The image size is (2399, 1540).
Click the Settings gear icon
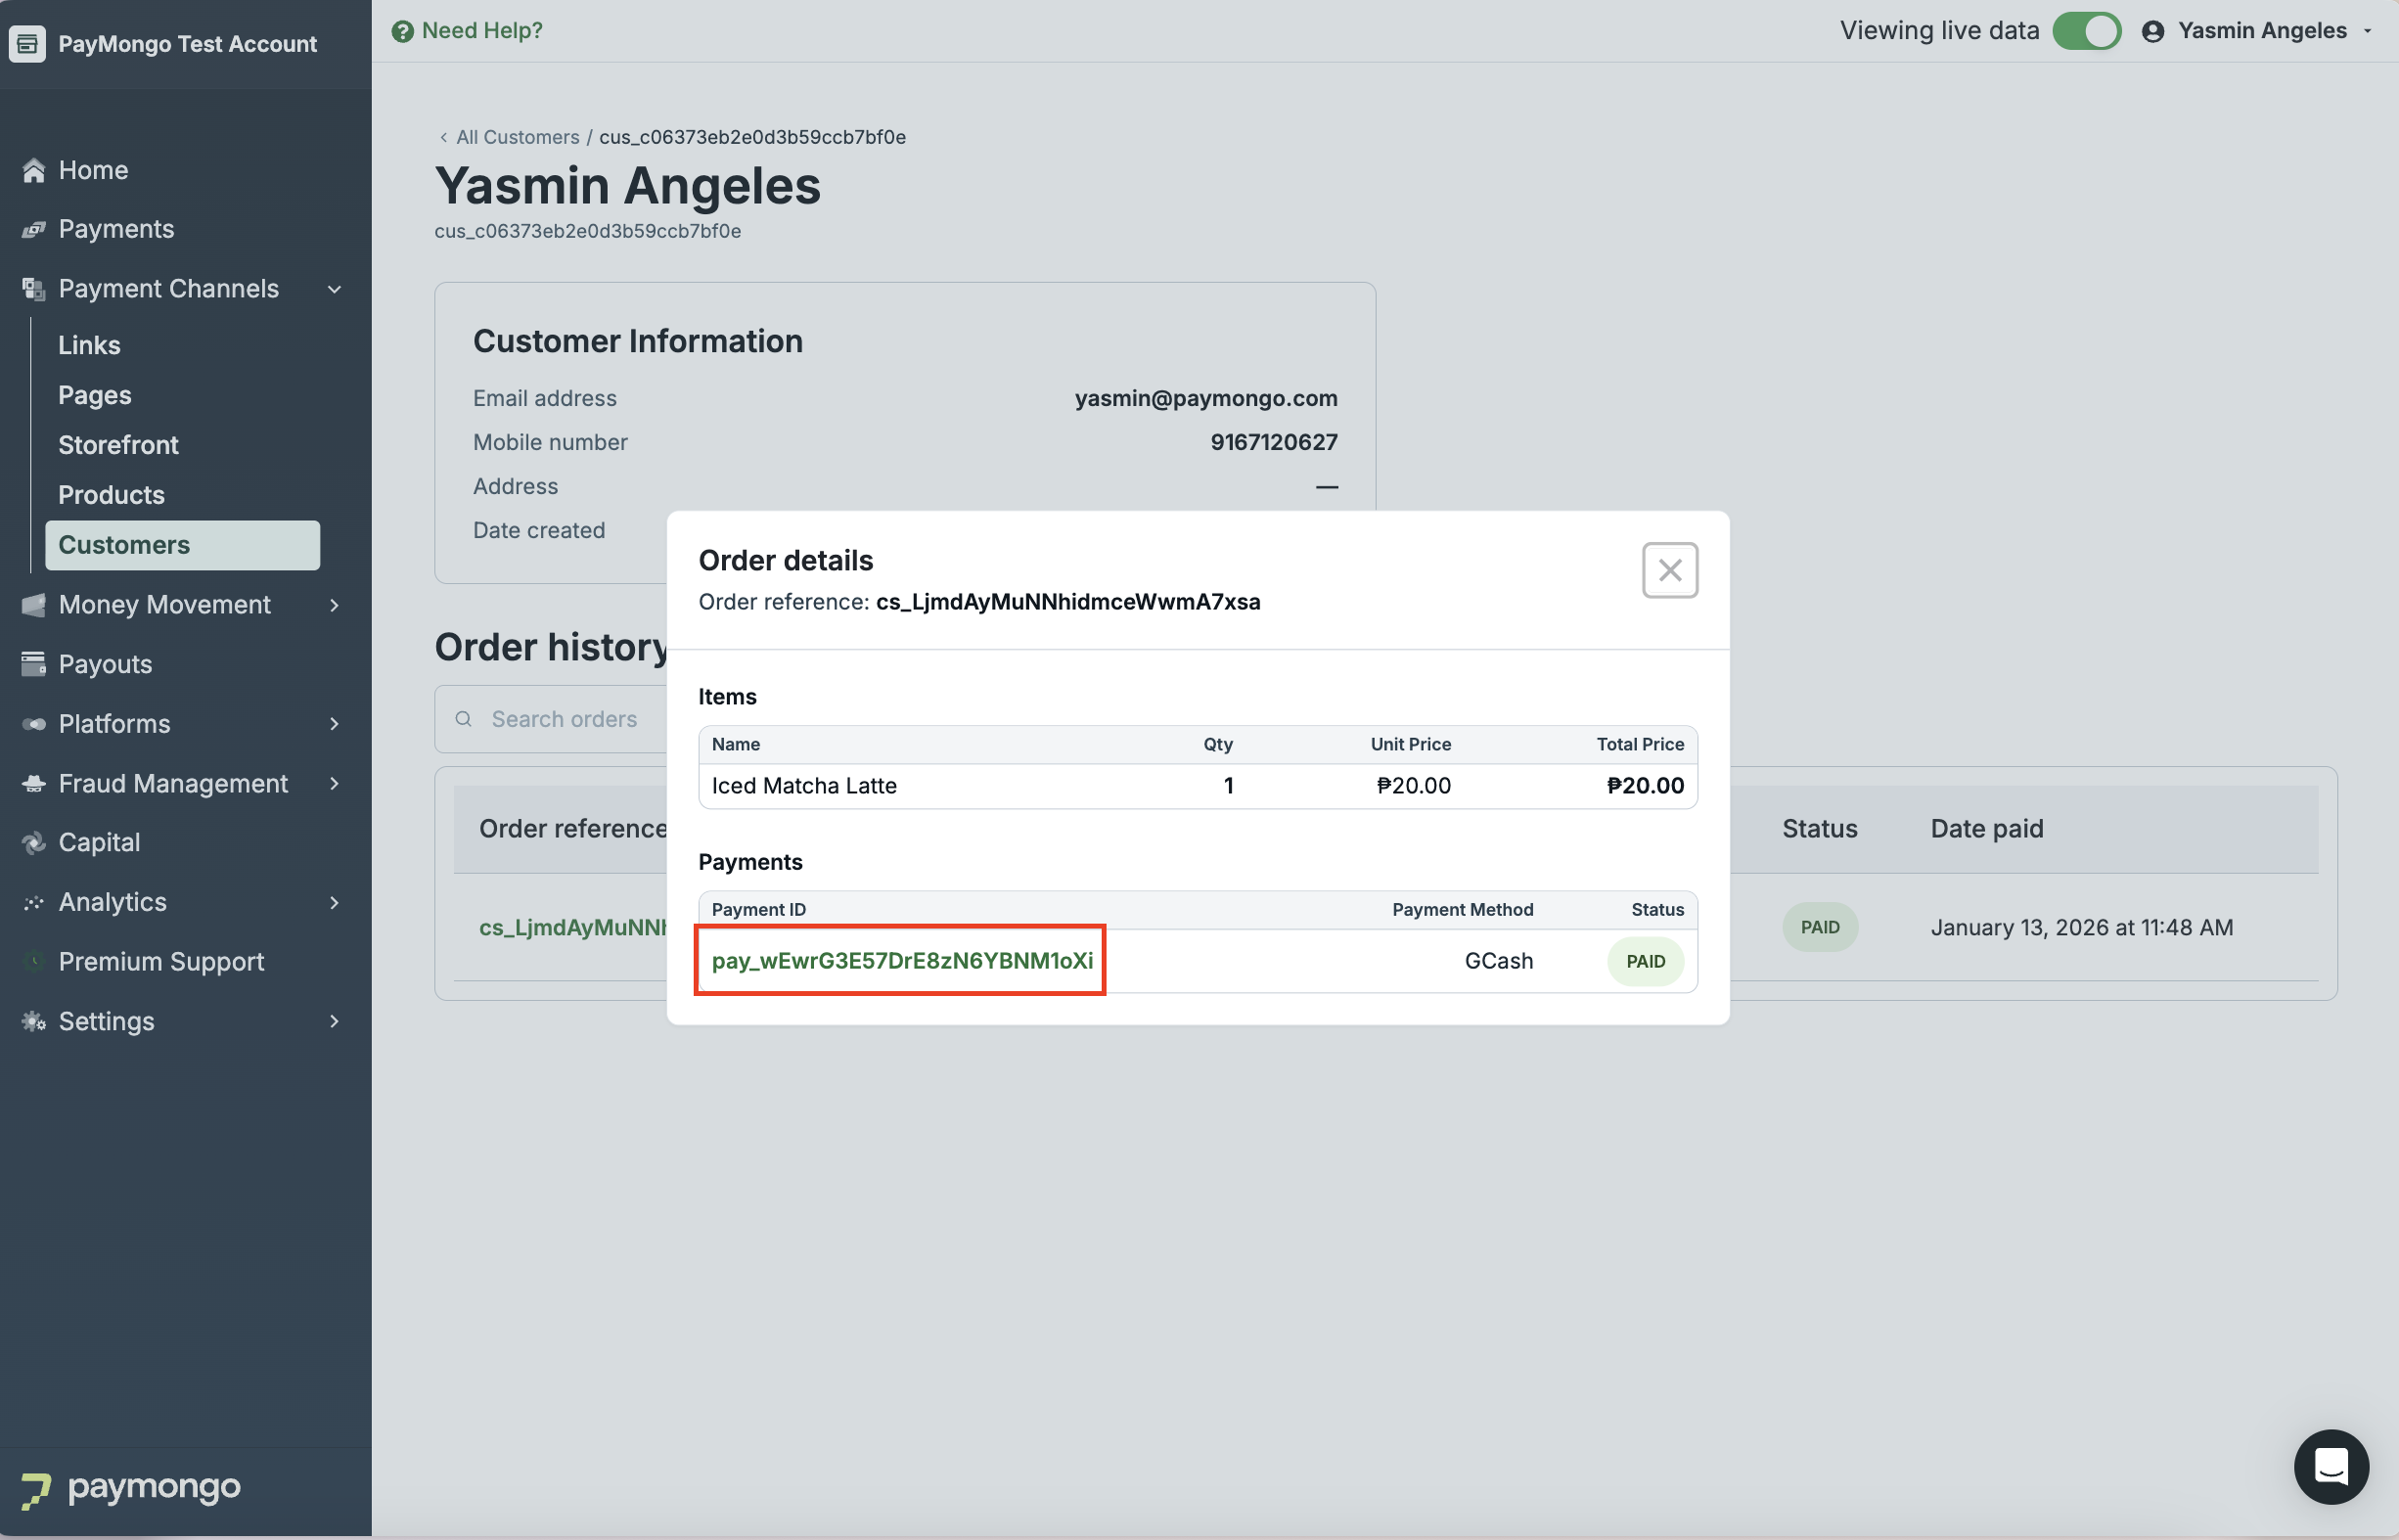(34, 1022)
